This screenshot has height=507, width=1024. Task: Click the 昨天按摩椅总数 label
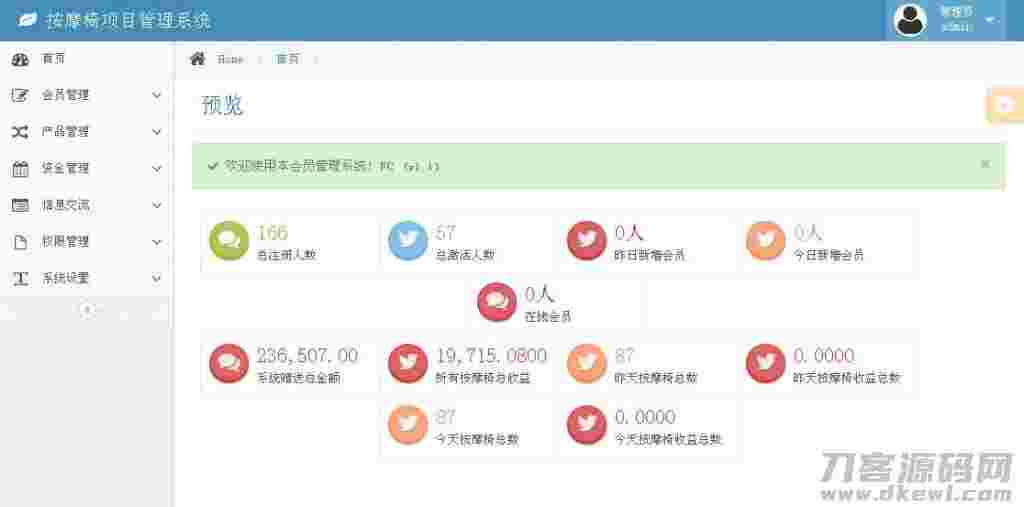click(656, 378)
